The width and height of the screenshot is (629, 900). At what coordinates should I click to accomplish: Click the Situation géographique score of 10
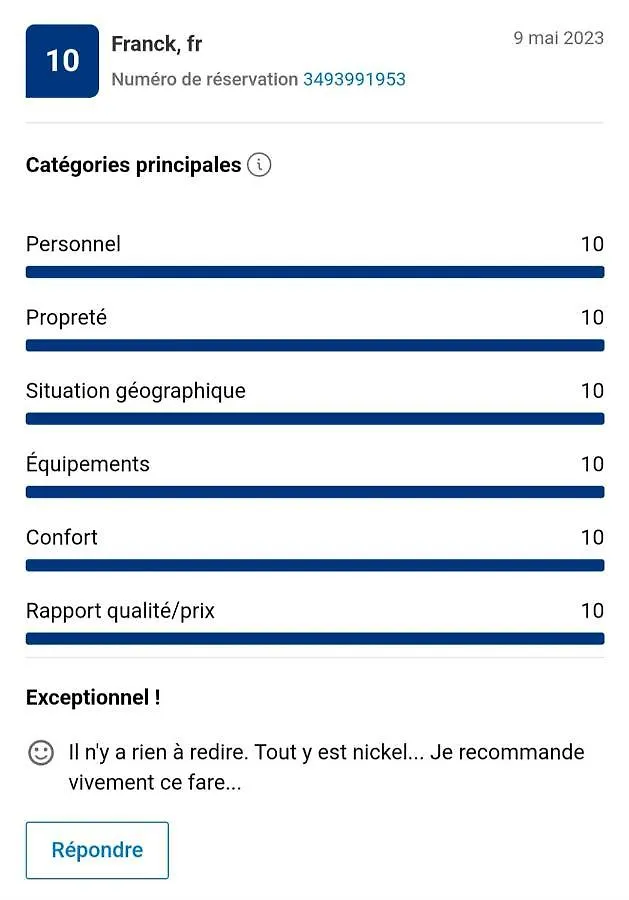click(x=592, y=391)
